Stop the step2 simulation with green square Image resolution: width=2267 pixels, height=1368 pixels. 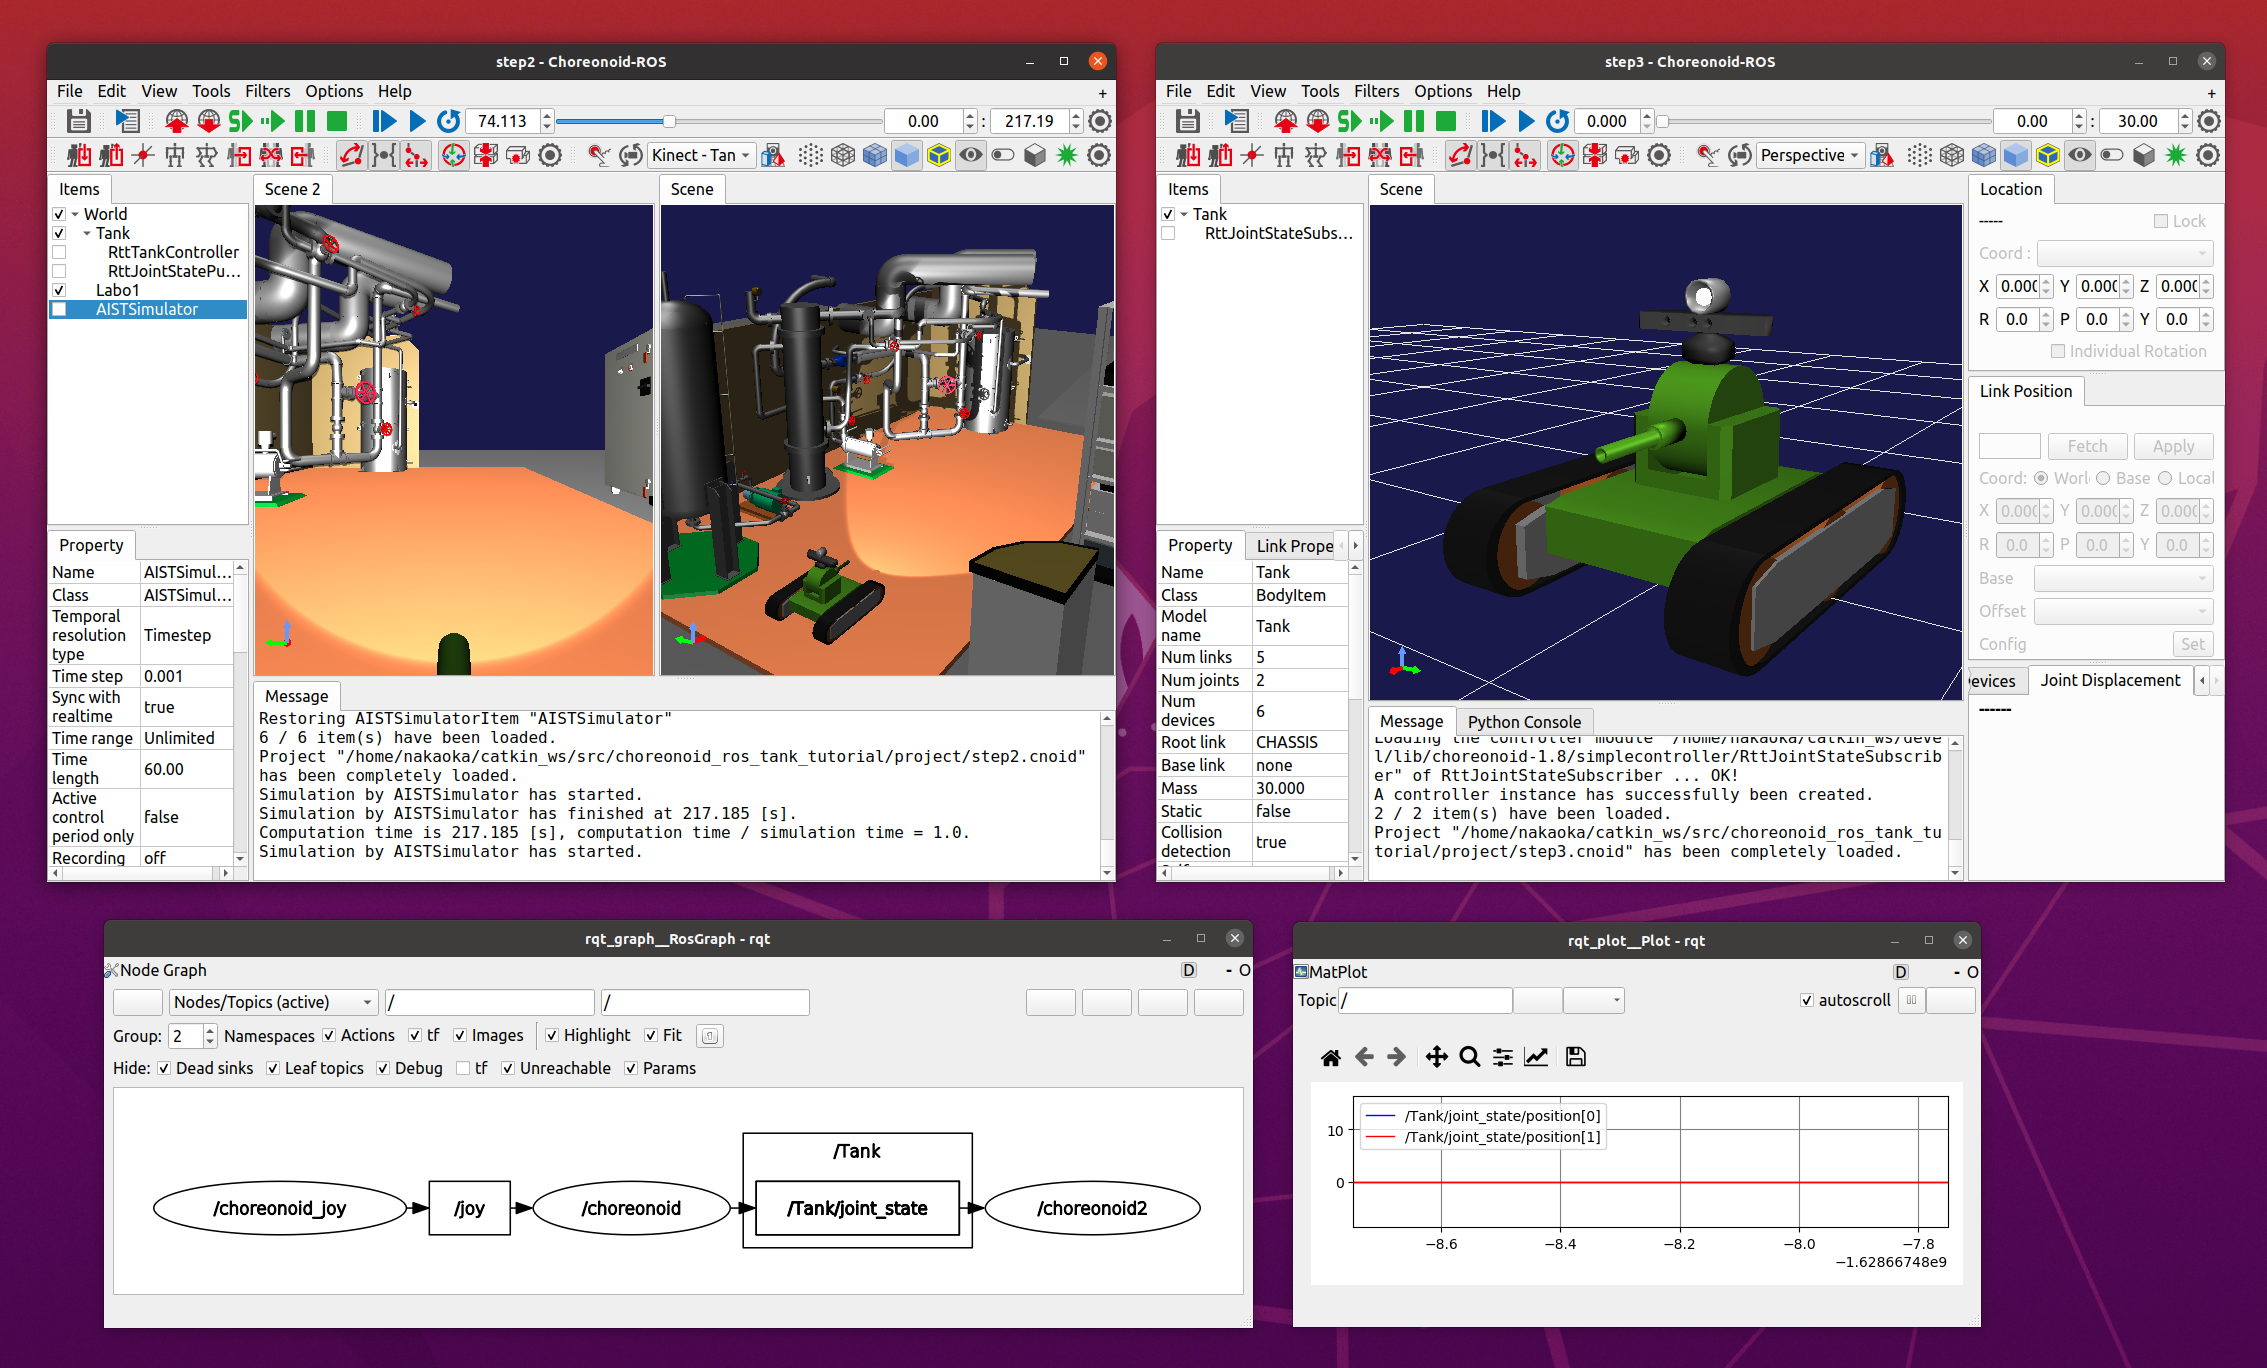pyautogui.click(x=337, y=121)
